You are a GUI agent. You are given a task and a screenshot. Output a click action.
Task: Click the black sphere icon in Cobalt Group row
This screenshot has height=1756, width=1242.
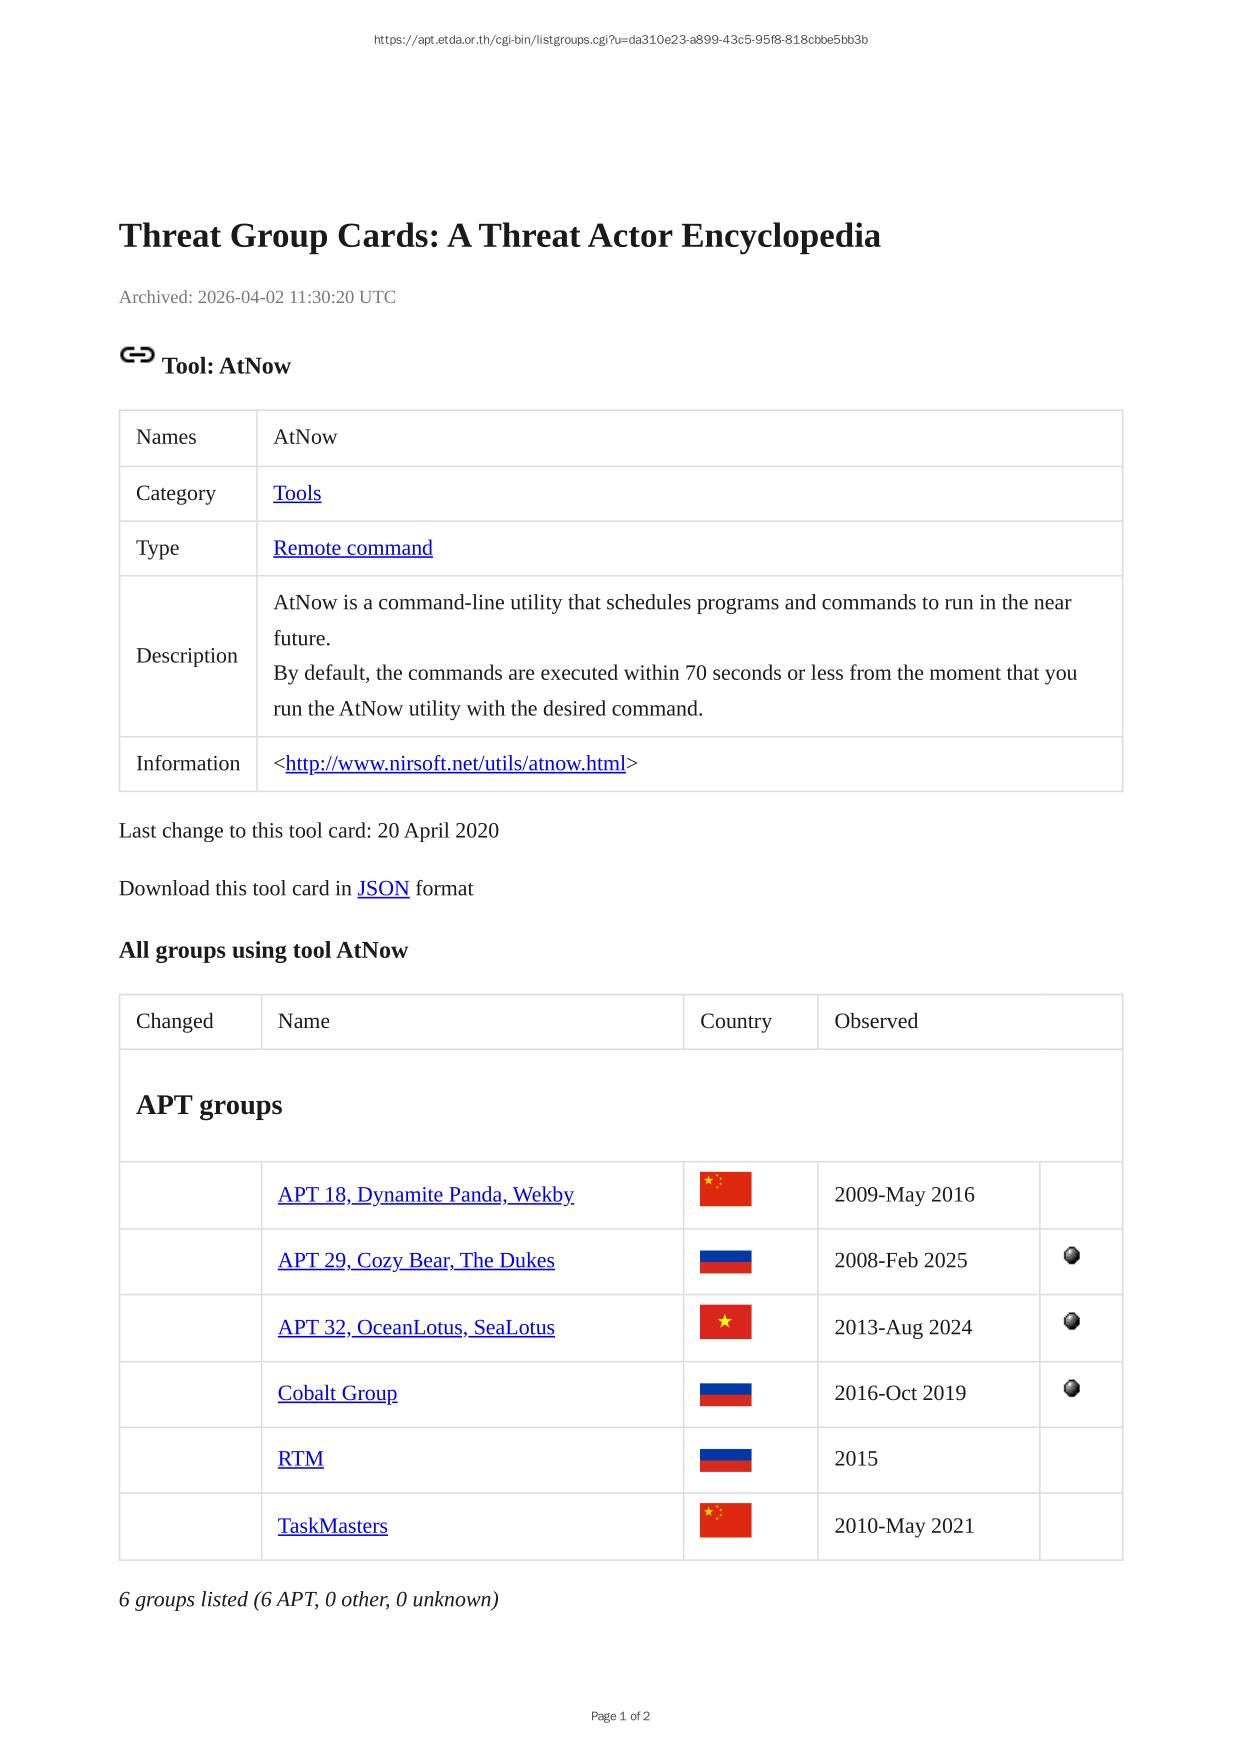1071,1388
